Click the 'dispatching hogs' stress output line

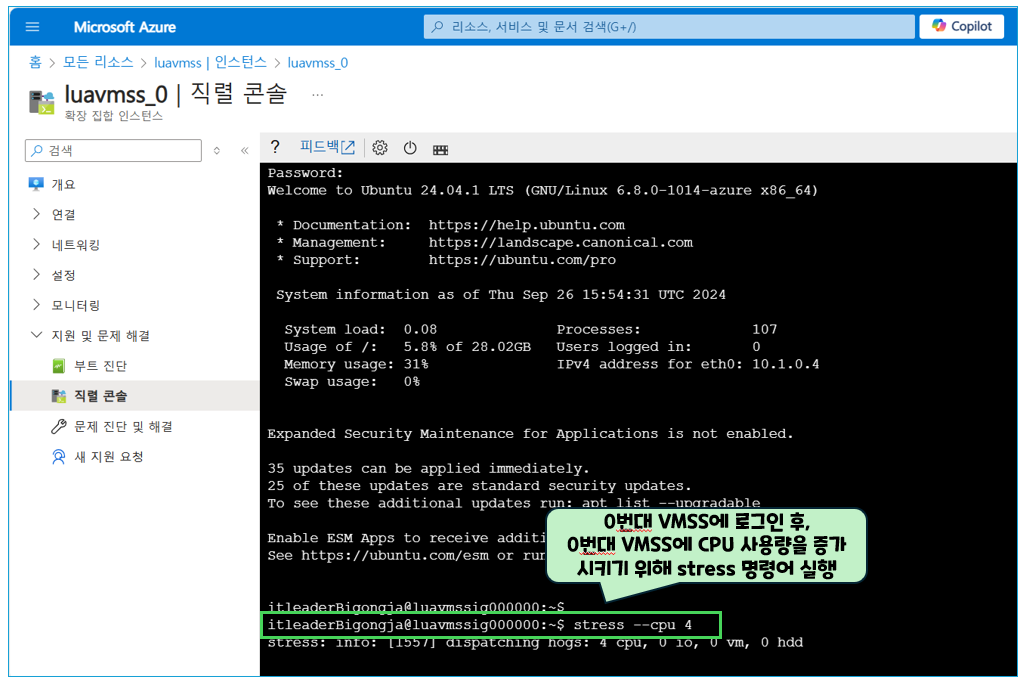click(x=535, y=643)
